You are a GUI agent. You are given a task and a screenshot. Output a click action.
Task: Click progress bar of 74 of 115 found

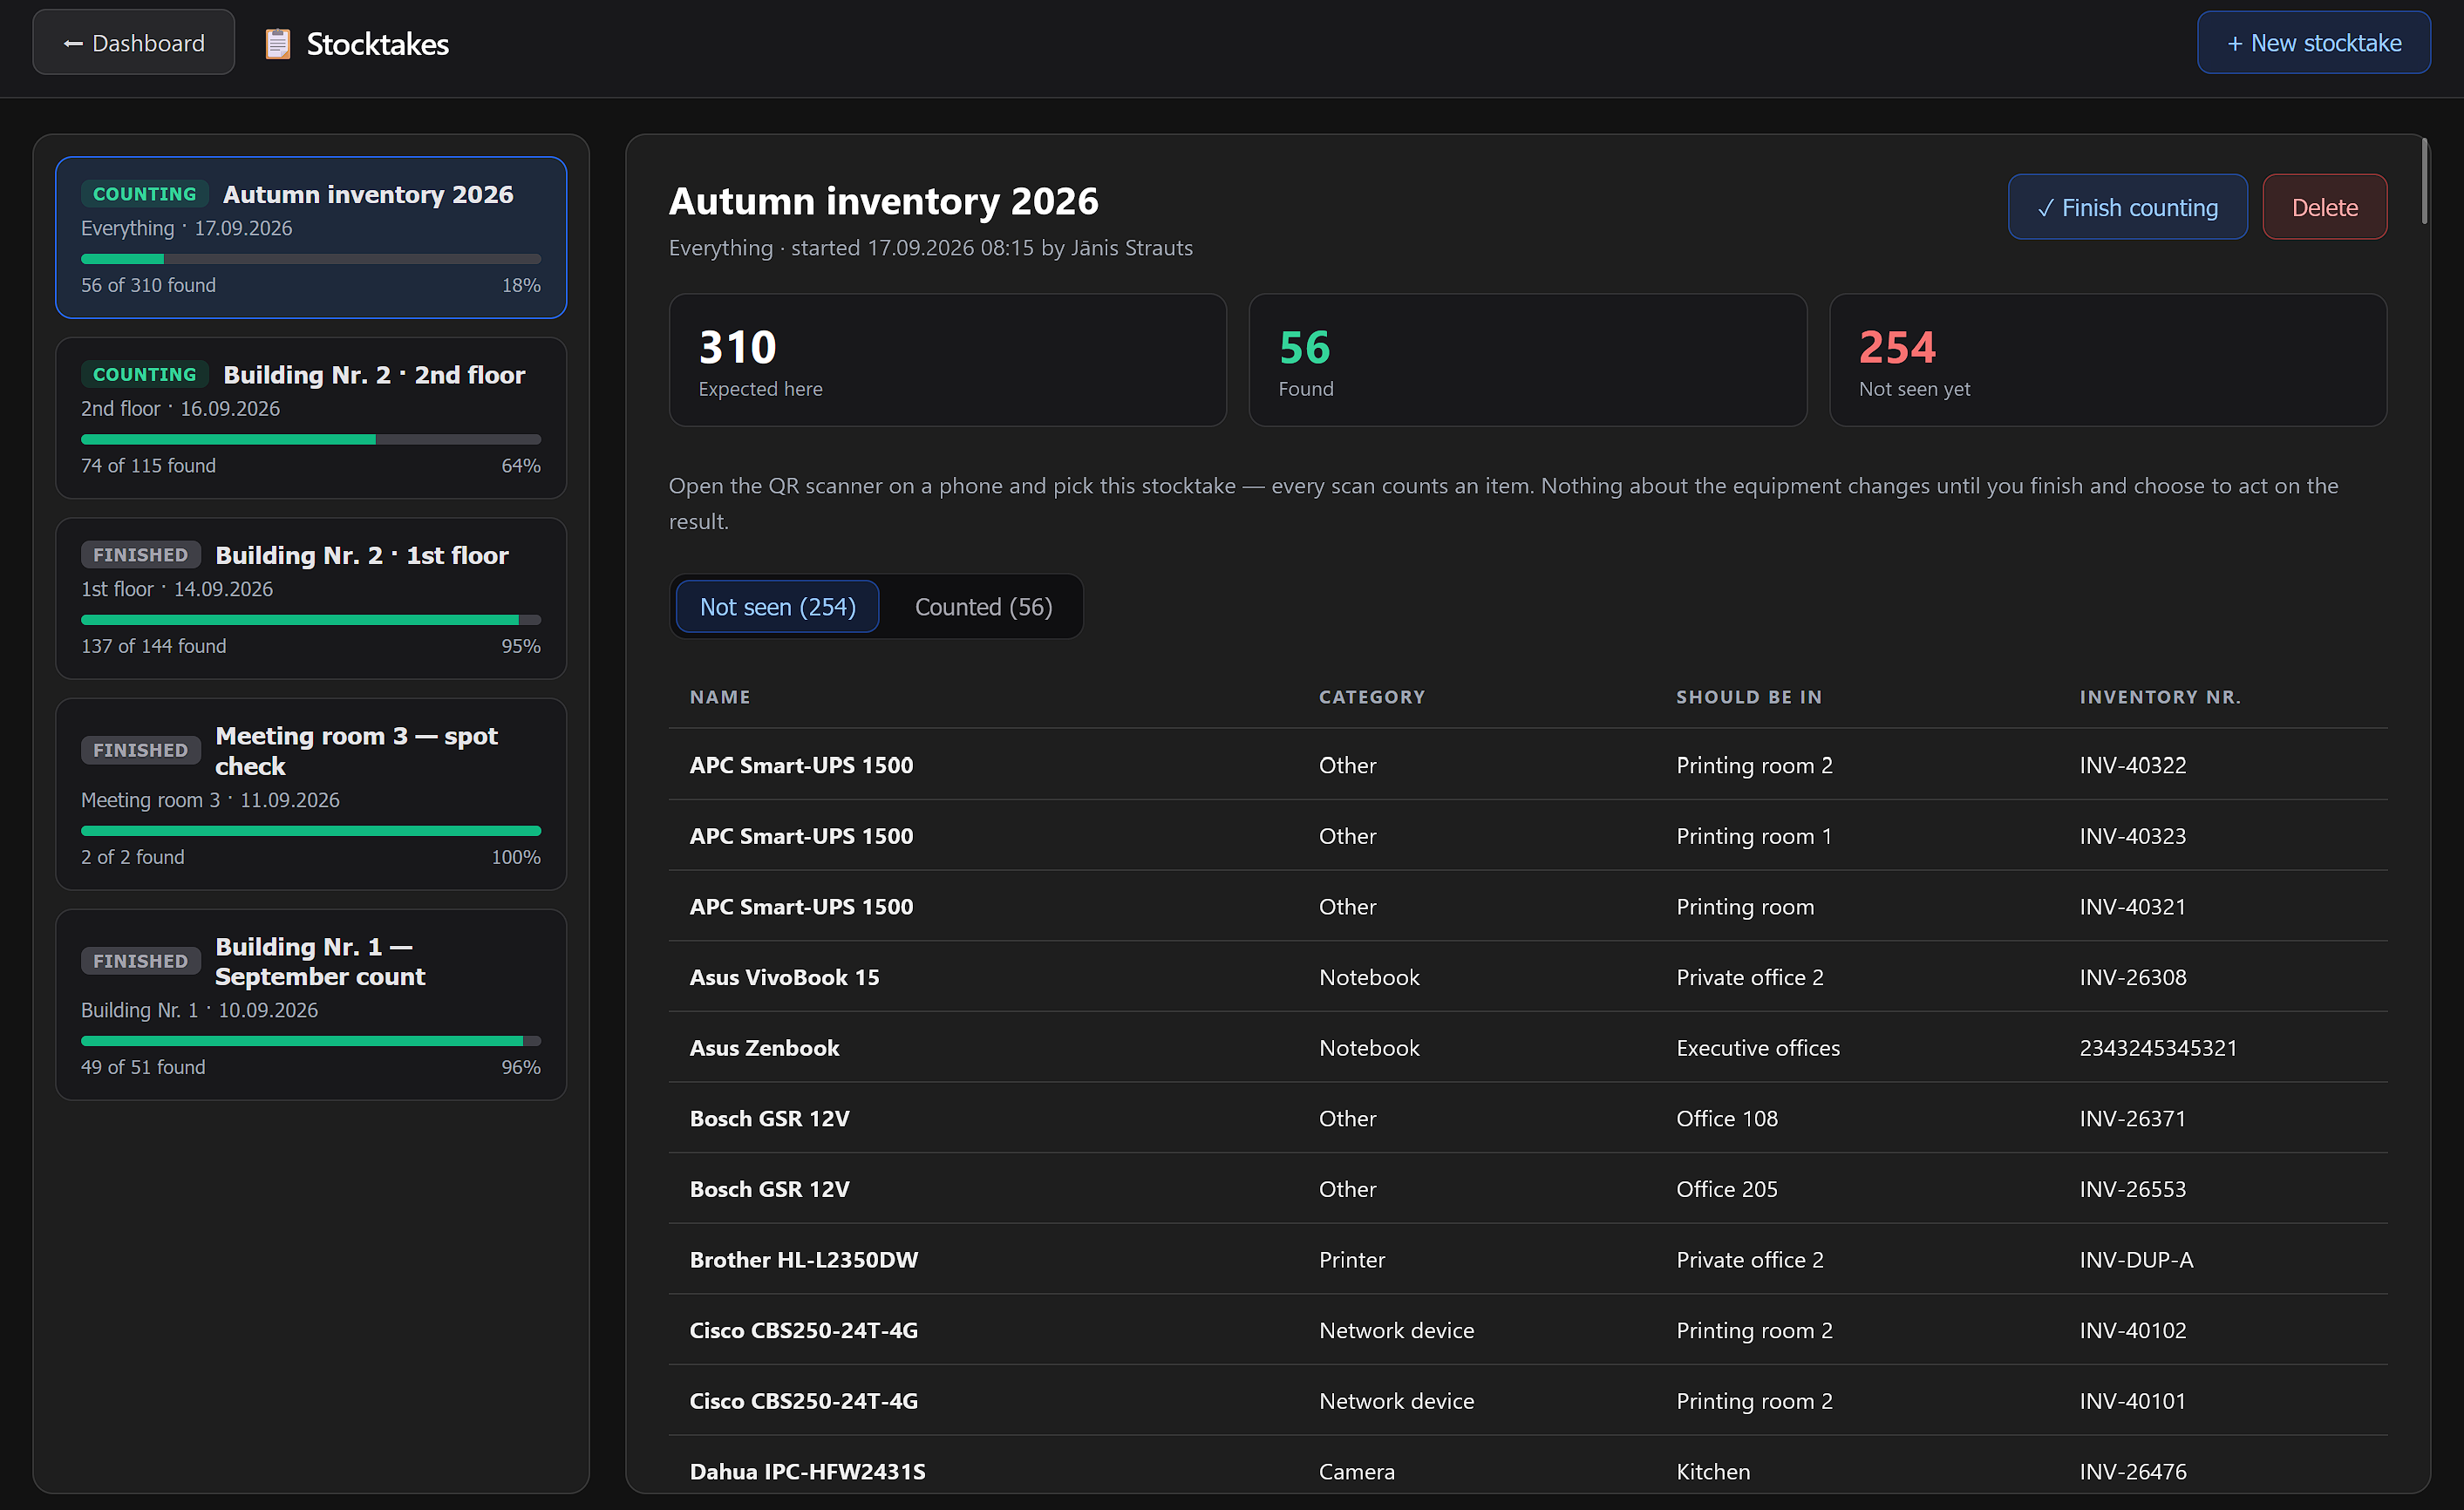pyautogui.click(x=311, y=439)
